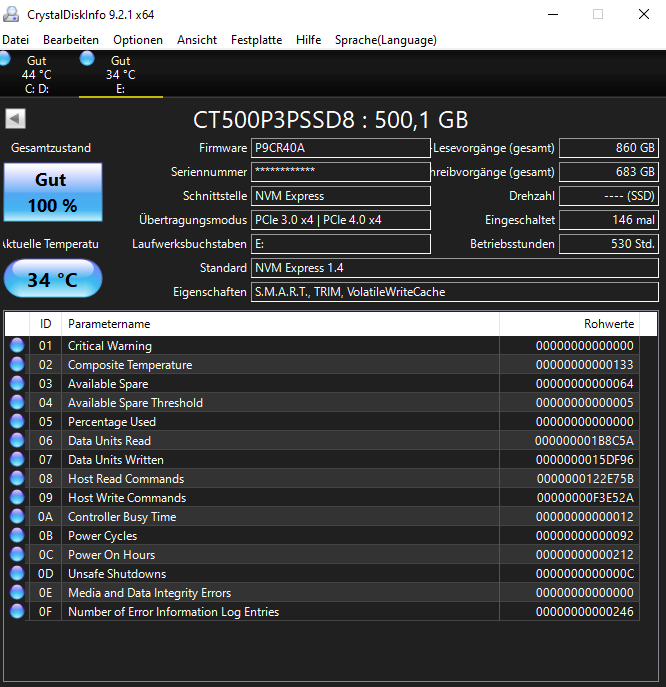Click the Standard NVM Express 1.4 field
The height and width of the screenshot is (687, 666).
pos(454,268)
